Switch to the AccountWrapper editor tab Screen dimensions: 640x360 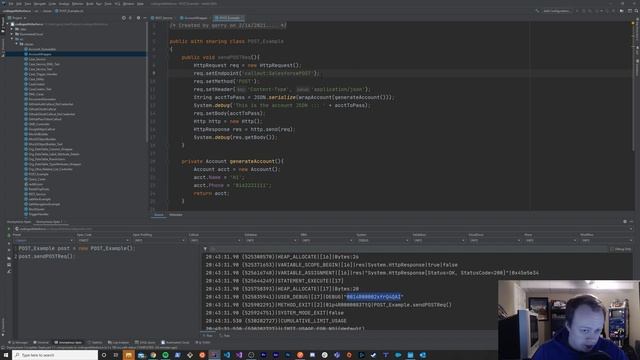[194, 18]
